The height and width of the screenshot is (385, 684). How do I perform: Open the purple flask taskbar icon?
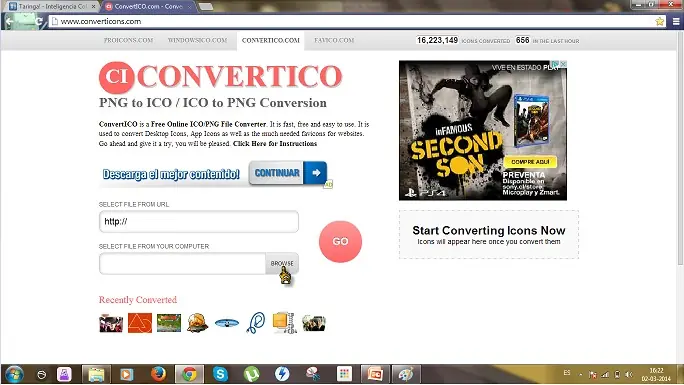pos(64,374)
